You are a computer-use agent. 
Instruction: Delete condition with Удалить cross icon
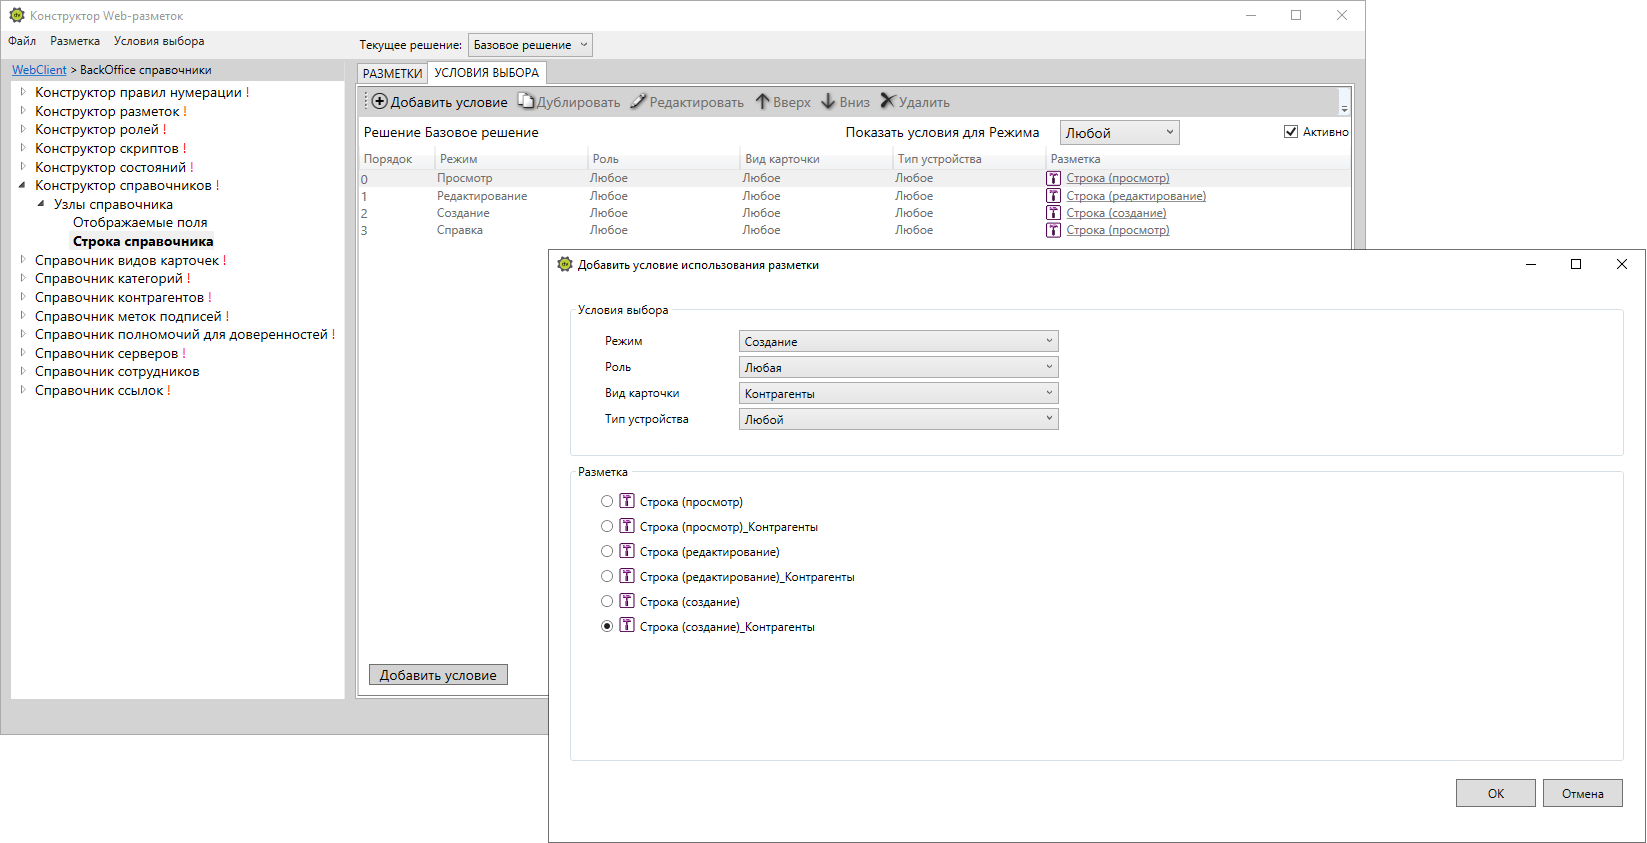[x=888, y=101]
